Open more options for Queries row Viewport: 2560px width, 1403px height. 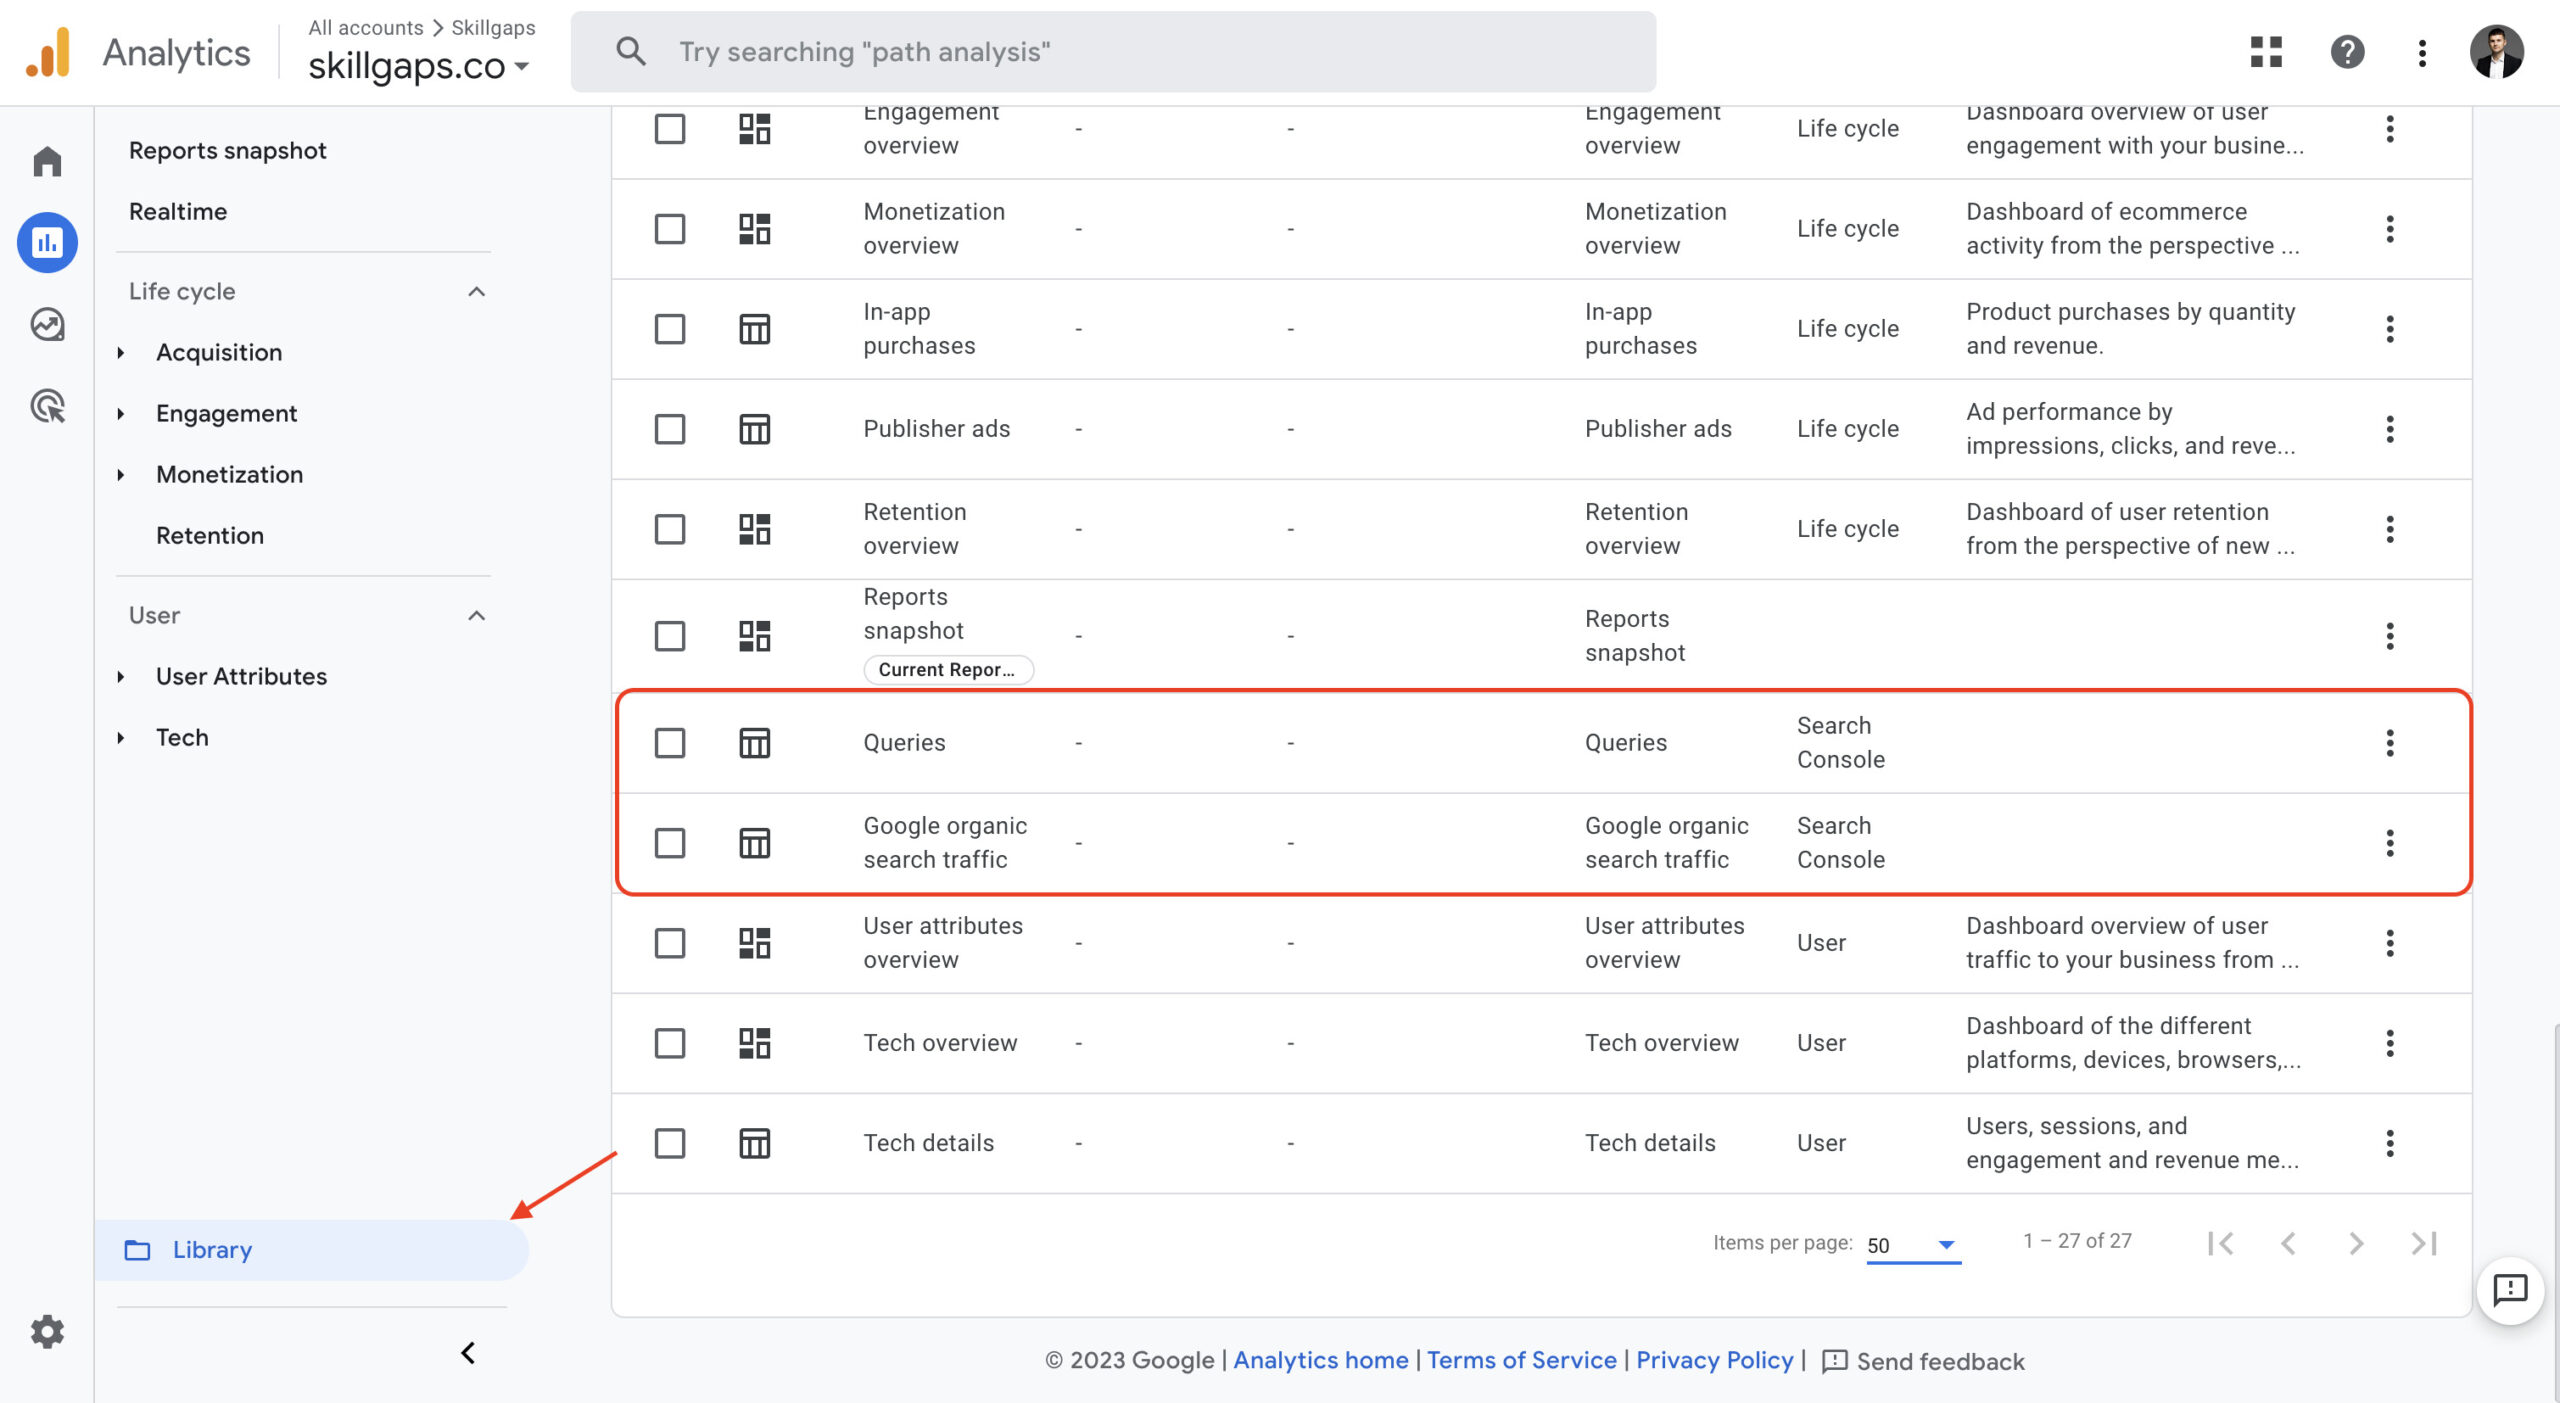2389,743
